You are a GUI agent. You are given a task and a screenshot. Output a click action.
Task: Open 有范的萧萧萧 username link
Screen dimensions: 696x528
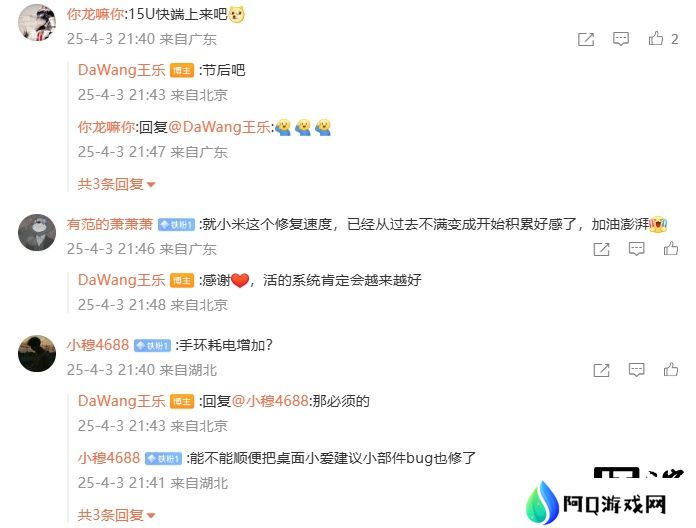pos(110,224)
